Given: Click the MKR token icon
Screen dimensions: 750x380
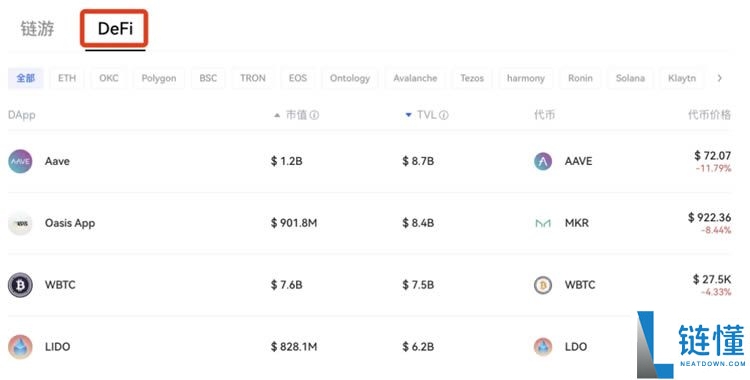Looking at the screenshot, I should pyautogui.click(x=543, y=223).
